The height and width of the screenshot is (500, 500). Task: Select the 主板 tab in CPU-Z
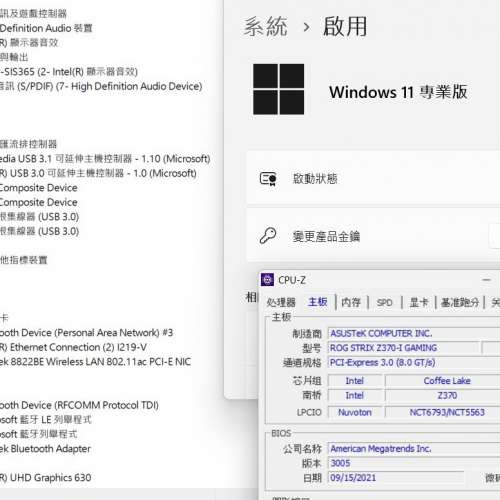point(318,302)
